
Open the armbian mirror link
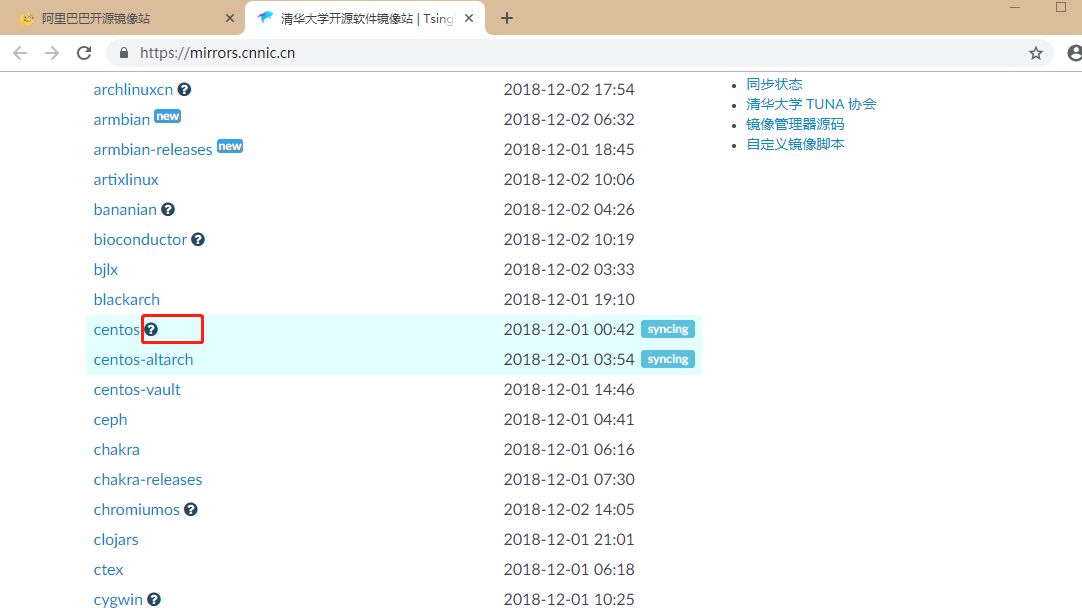point(121,119)
